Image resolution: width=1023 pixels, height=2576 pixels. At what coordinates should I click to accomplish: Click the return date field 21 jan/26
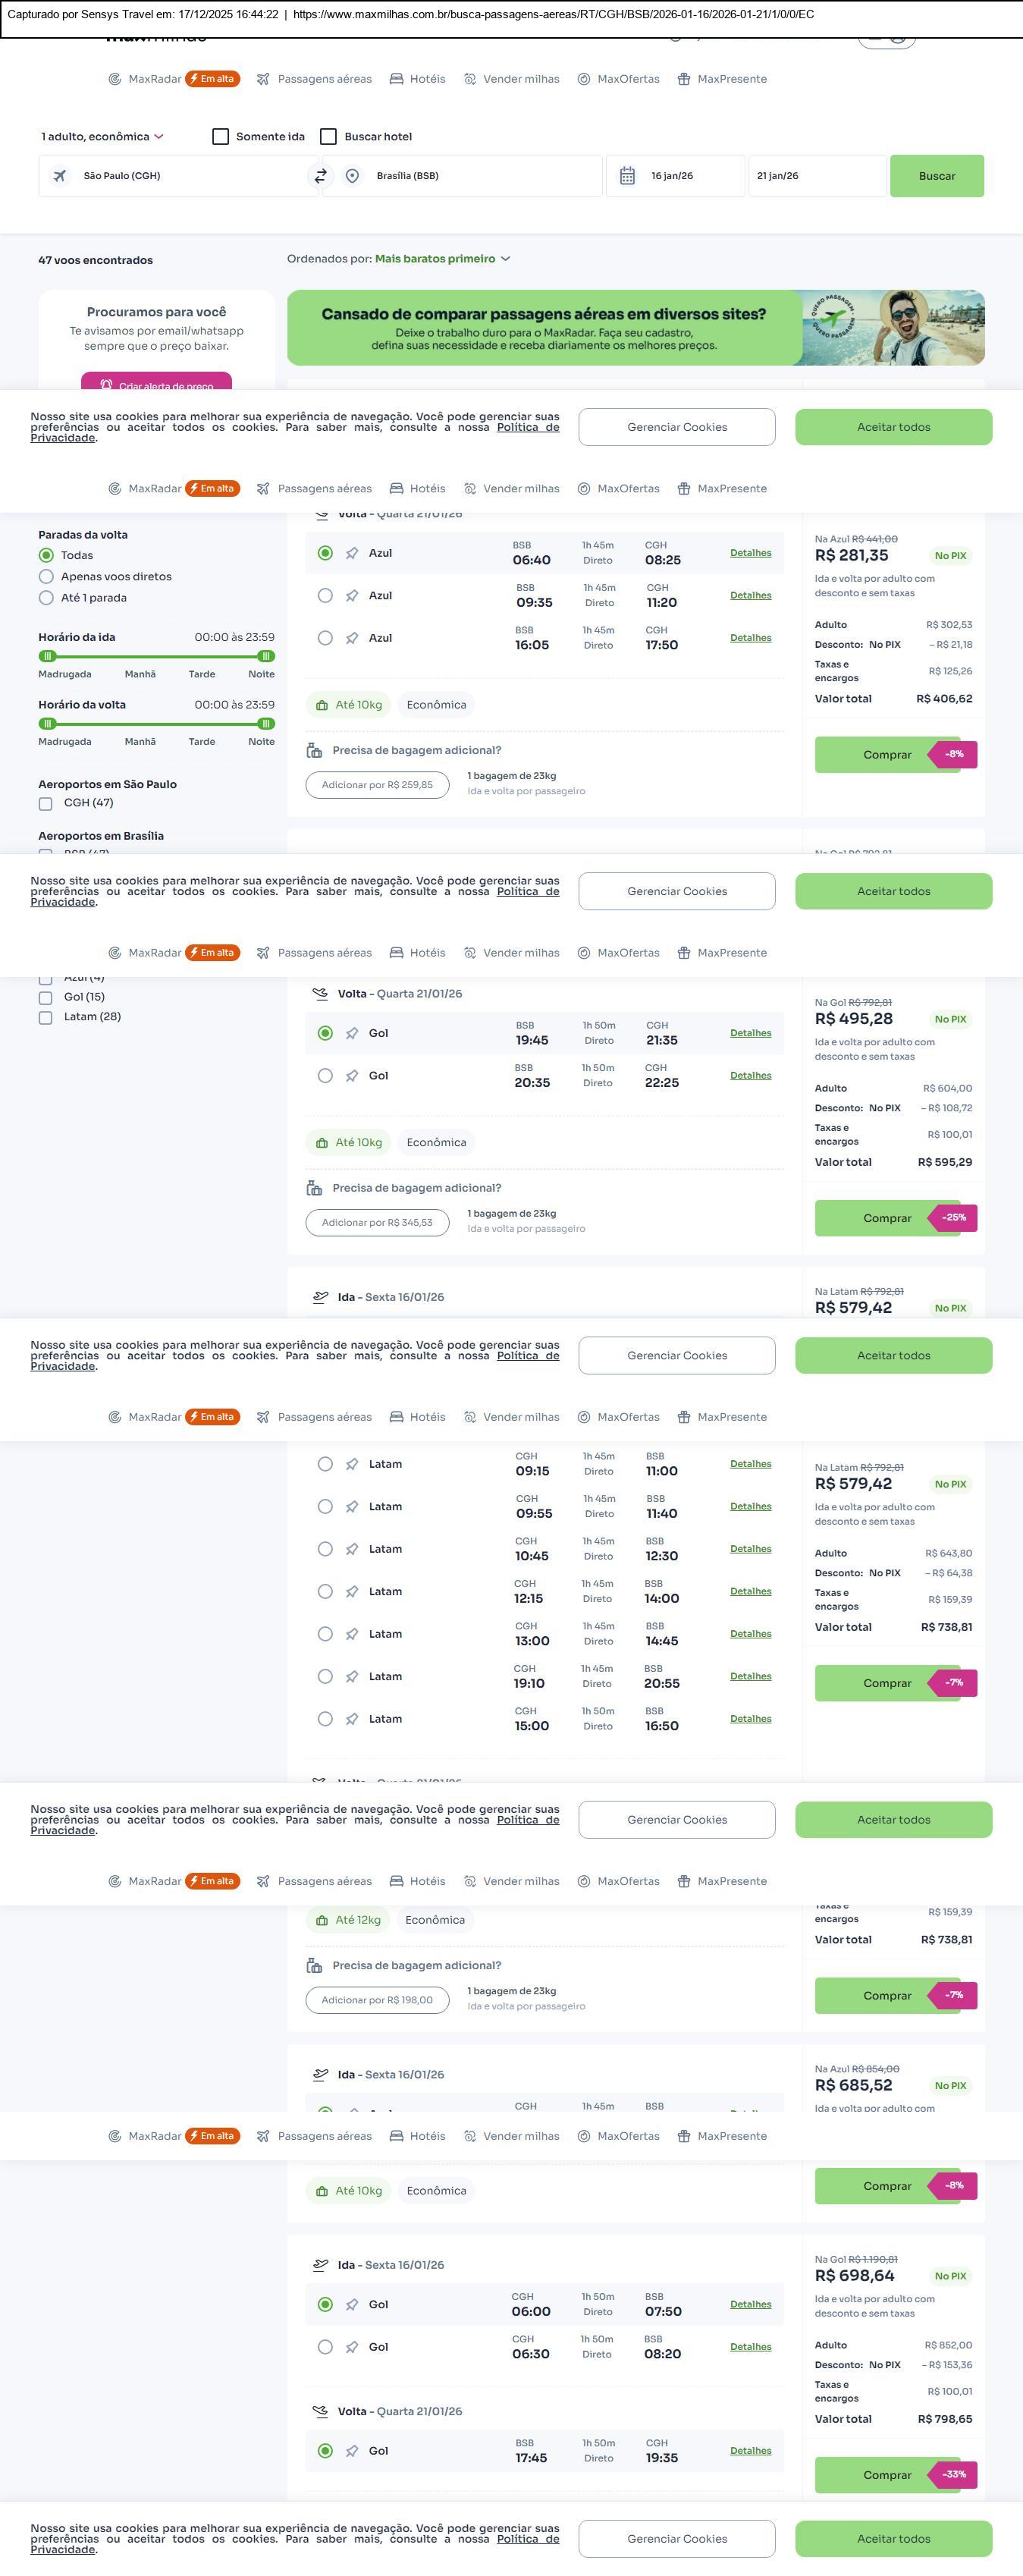coord(815,176)
